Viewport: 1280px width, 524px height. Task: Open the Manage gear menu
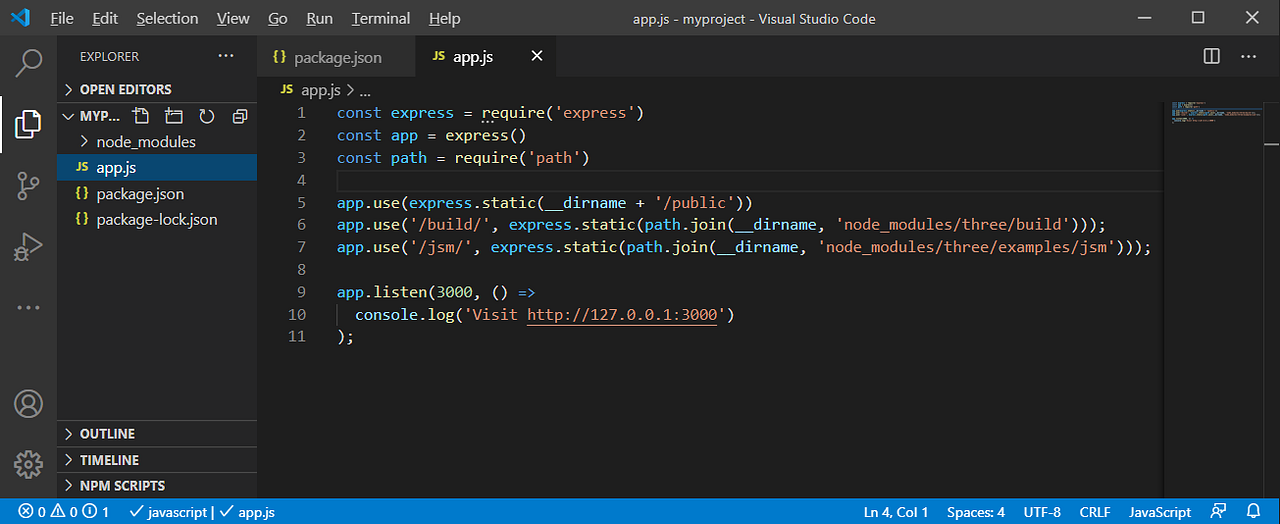28,464
